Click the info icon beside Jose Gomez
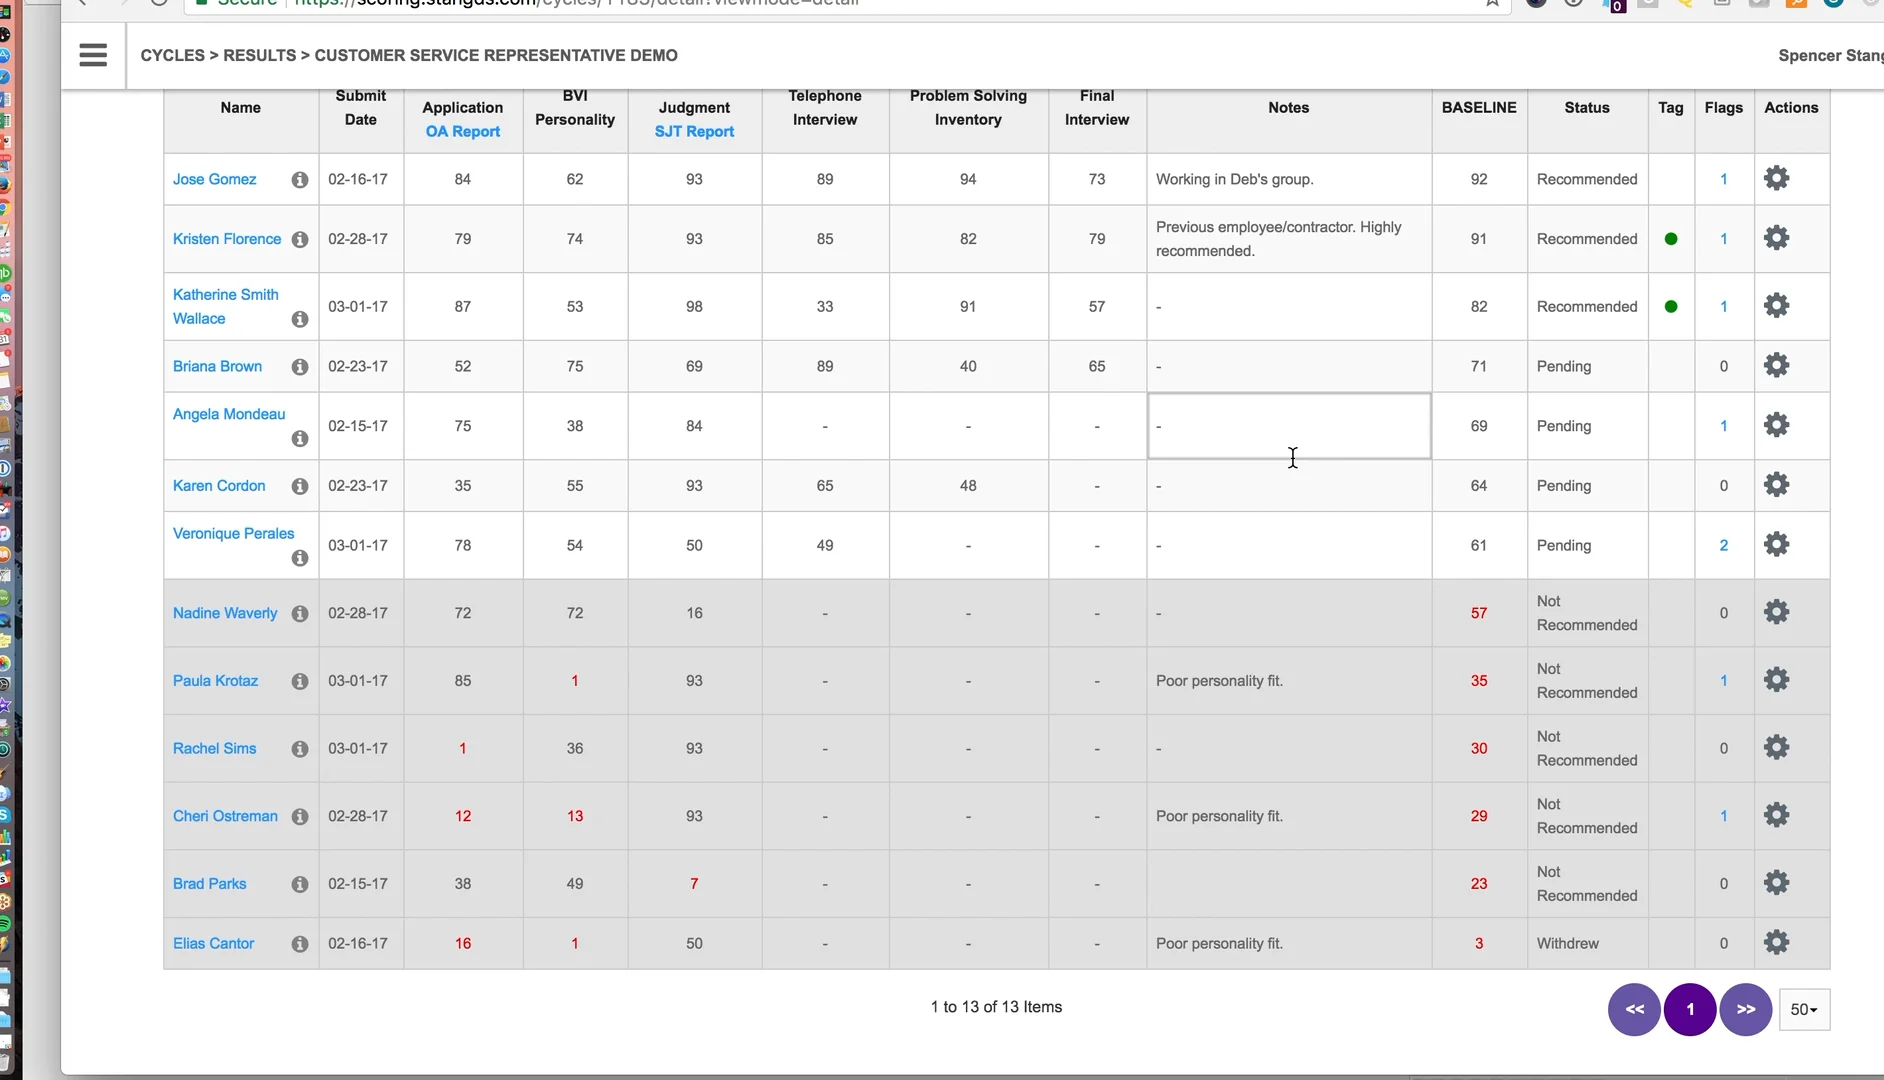The height and width of the screenshot is (1080, 1884). 299,180
